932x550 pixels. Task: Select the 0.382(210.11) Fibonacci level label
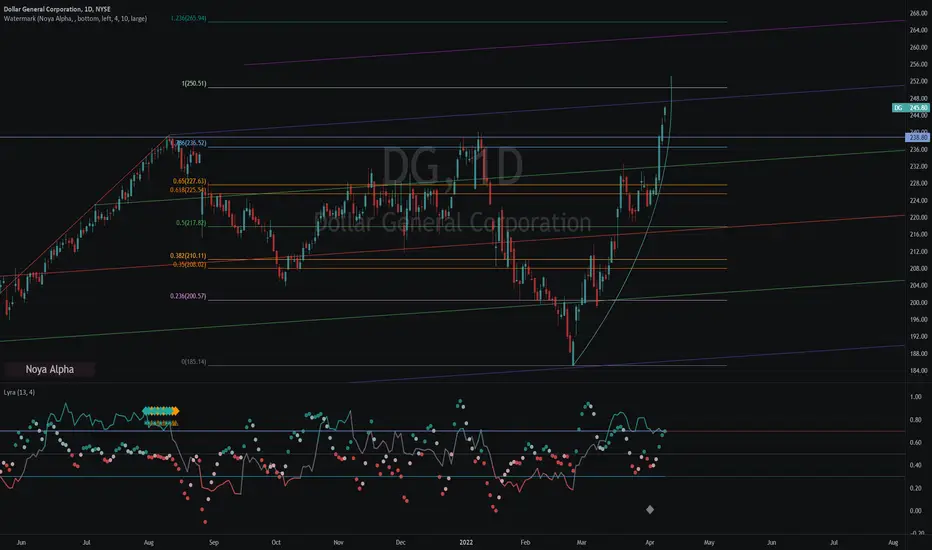click(x=188, y=256)
